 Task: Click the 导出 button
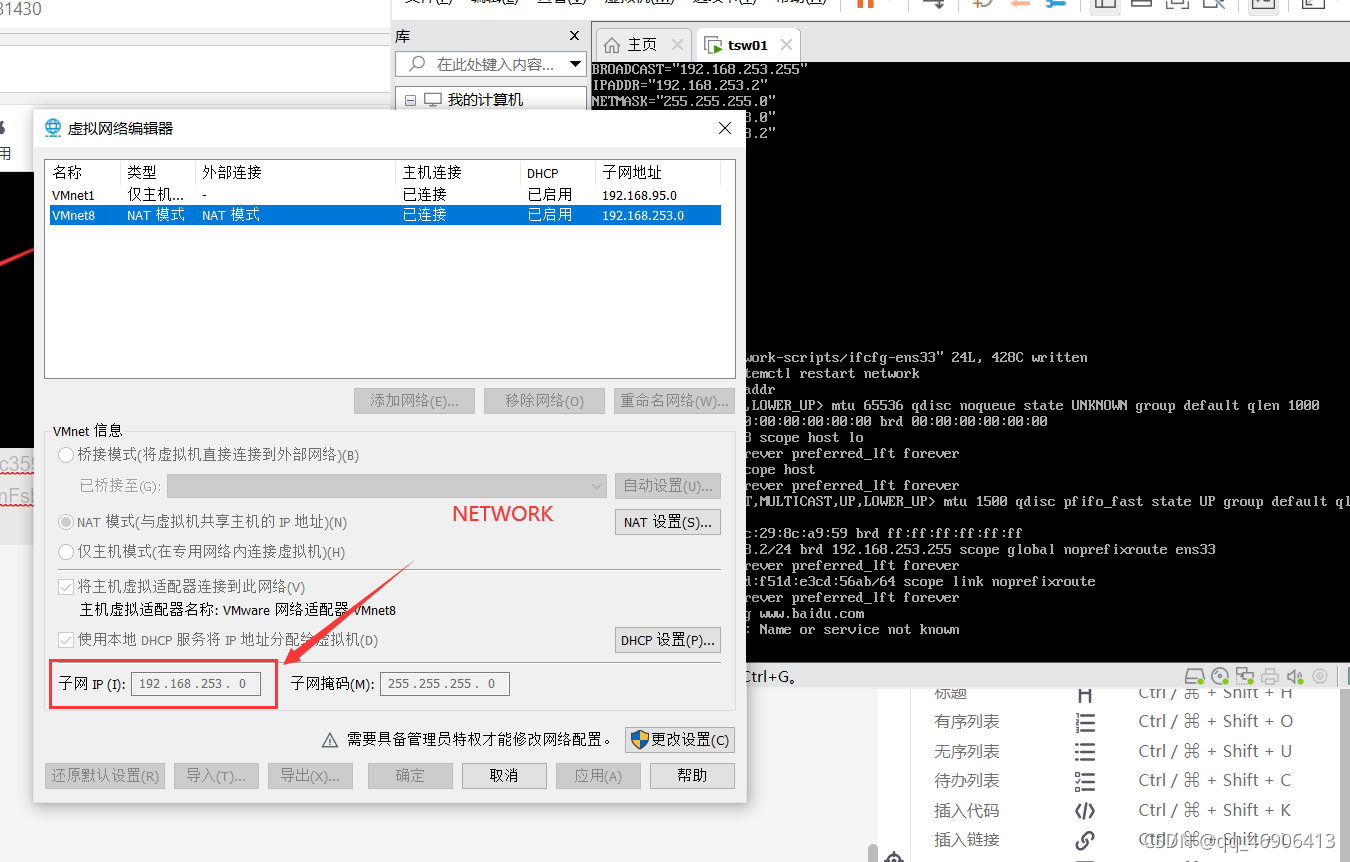coord(310,776)
